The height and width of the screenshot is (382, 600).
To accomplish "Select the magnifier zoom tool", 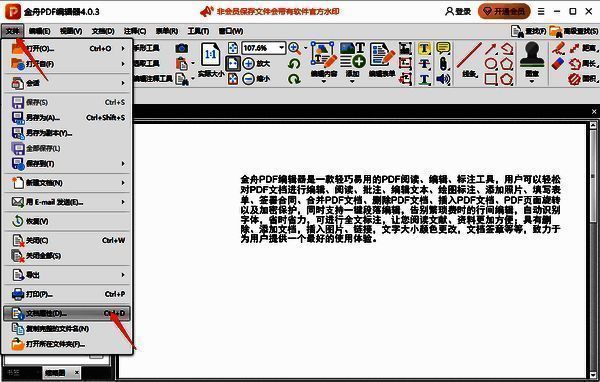I will point(294,48).
